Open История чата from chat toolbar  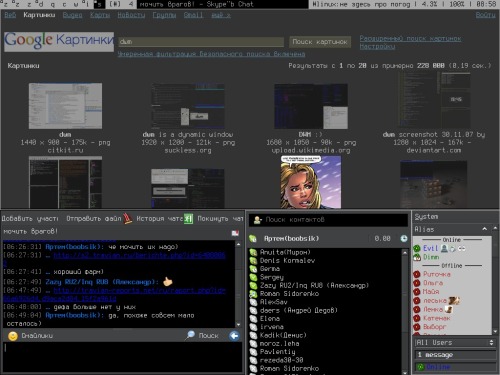188,219
